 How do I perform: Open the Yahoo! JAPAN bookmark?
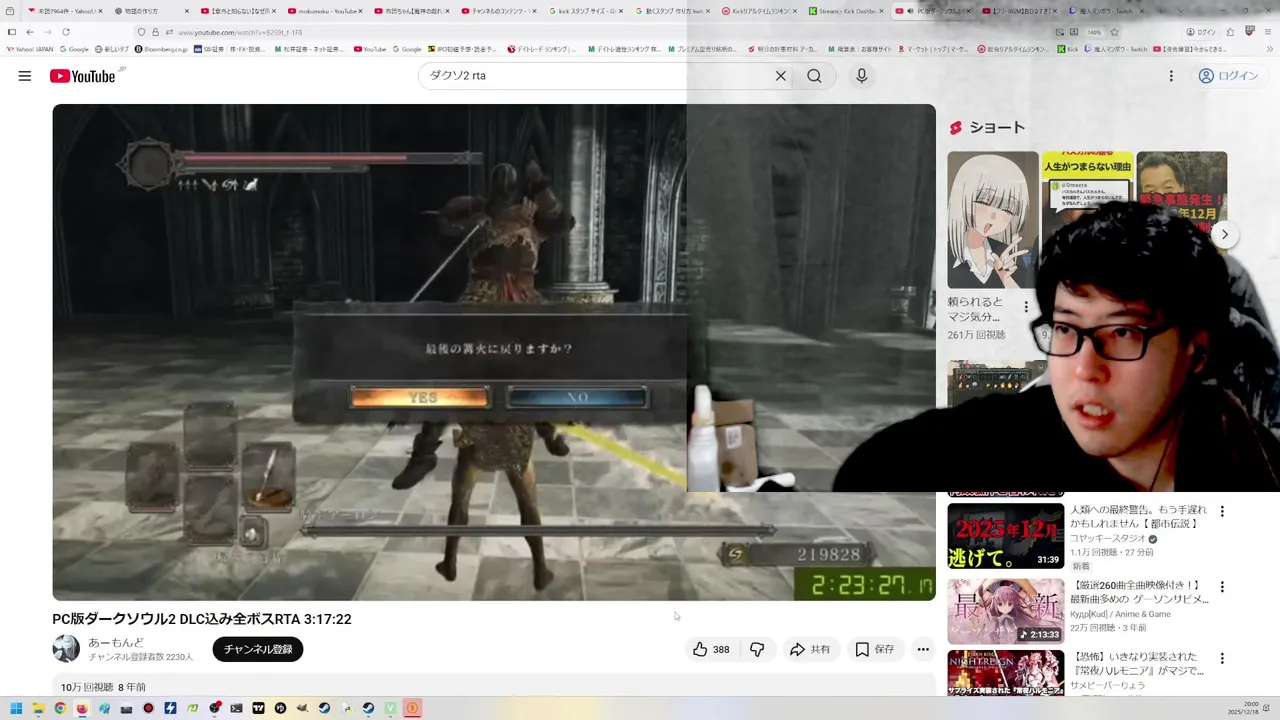pyautogui.click(x=30, y=49)
